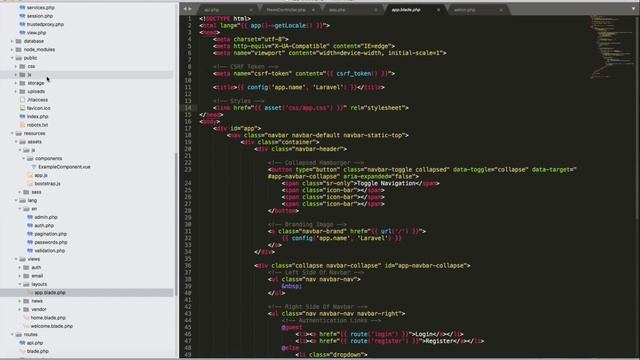Open home.blade.php from sidebar
This screenshot has height=360, width=640.
(x=48, y=318)
